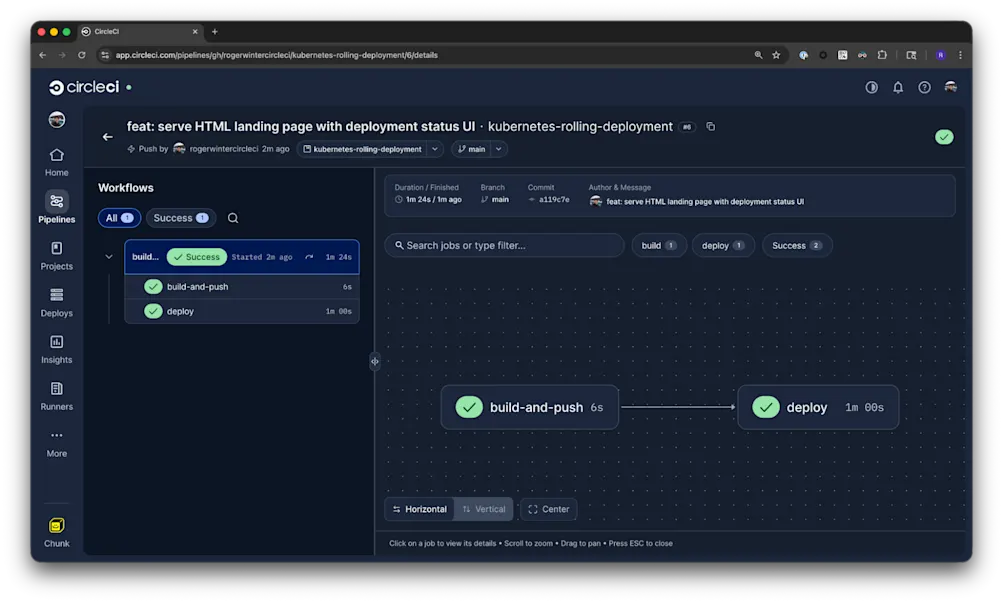Collapse the build workflow chevron

(x=109, y=257)
